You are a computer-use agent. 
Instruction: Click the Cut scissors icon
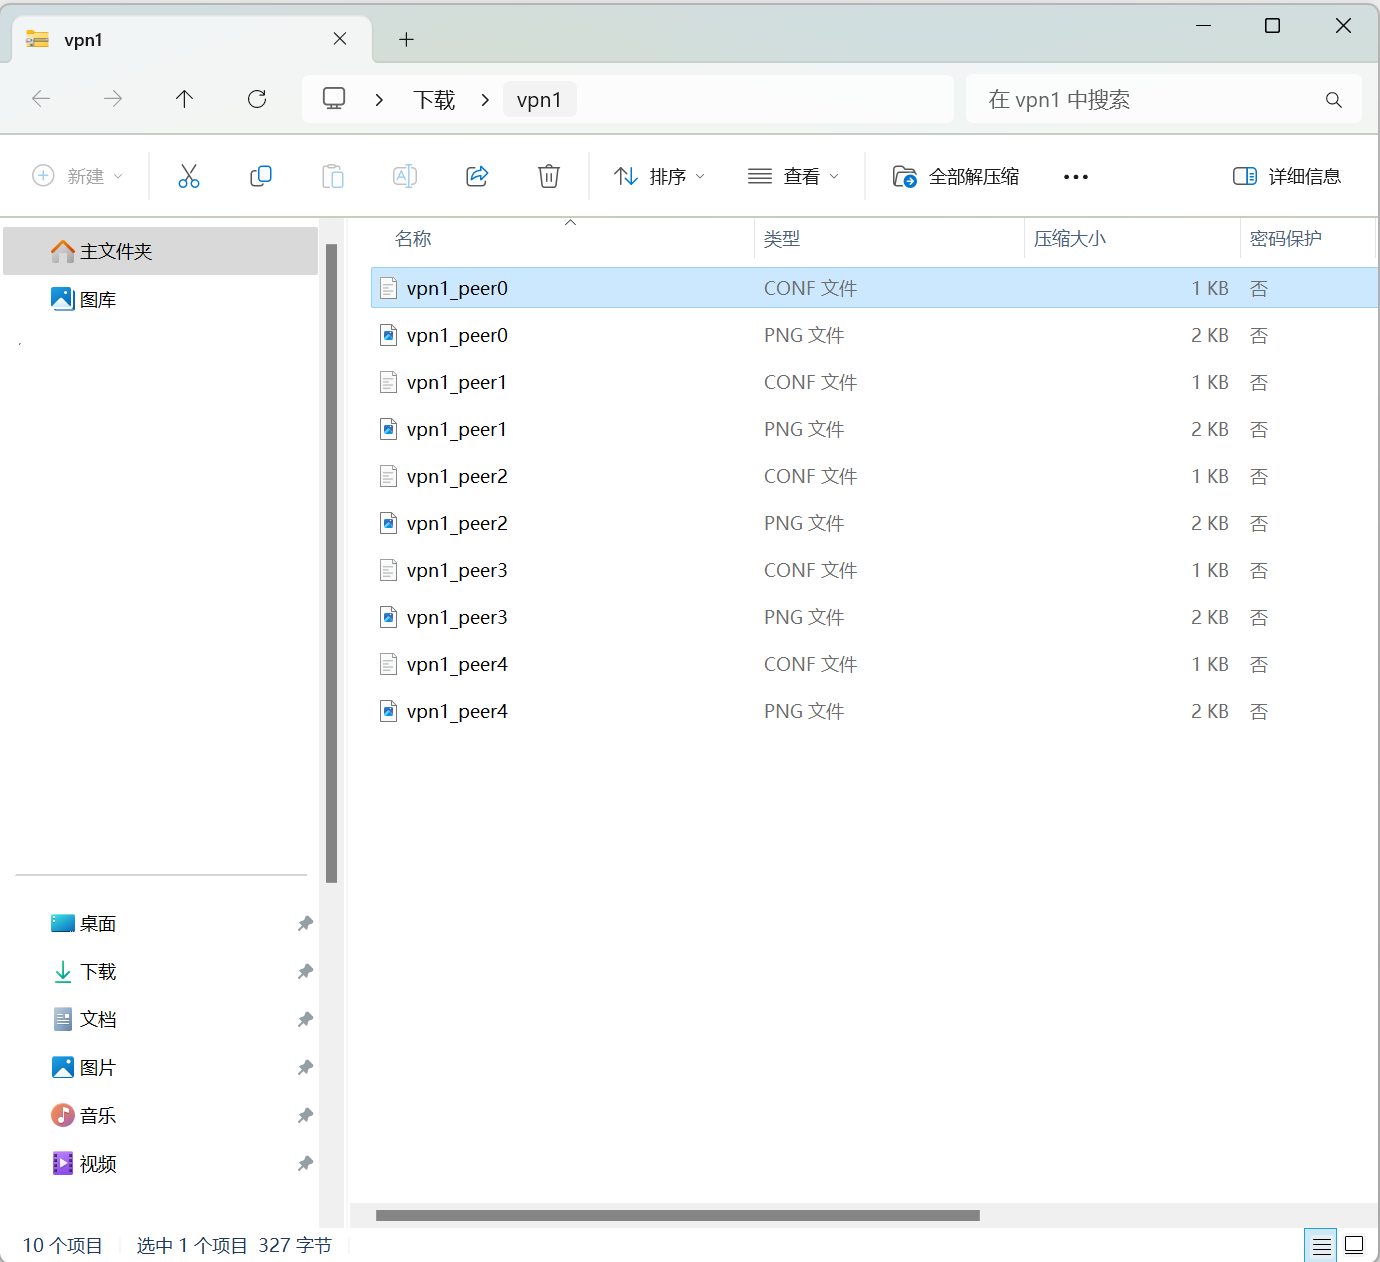coord(189,176)
